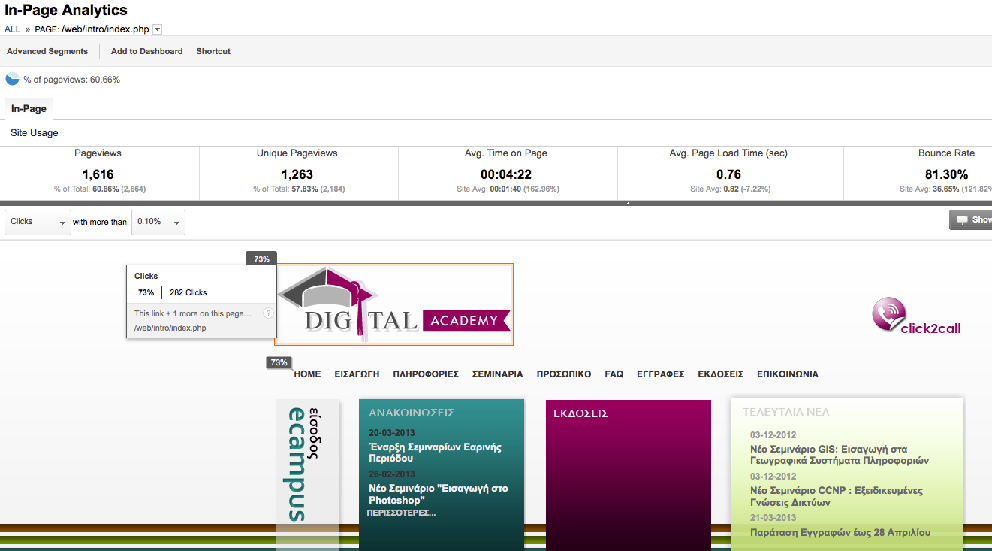Open Advanced Segments
The width and height of the screenshot is (992, 551).
click(x=47, y=51)
